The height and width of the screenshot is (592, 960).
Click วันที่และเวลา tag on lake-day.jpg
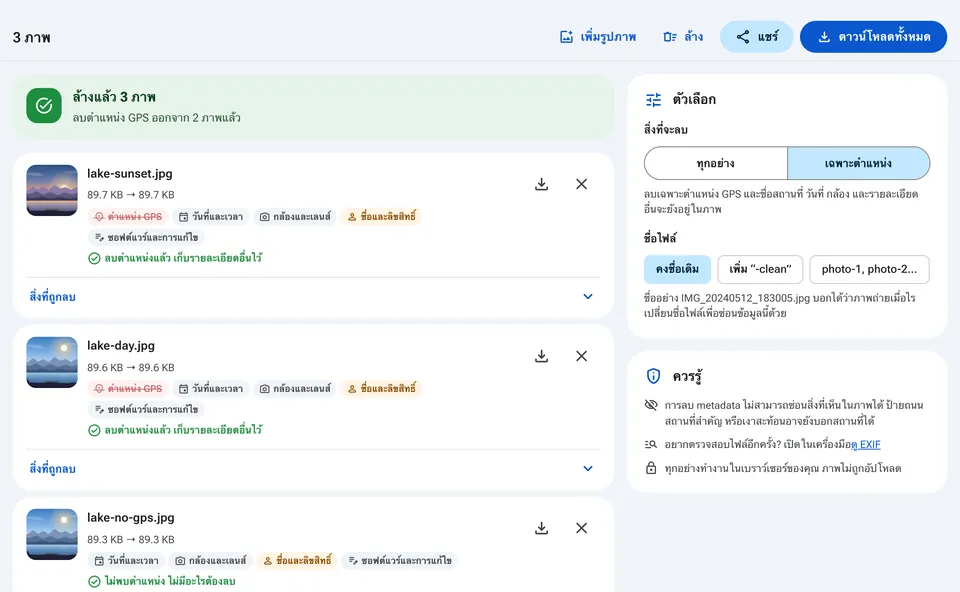click(x=211, y=389)
